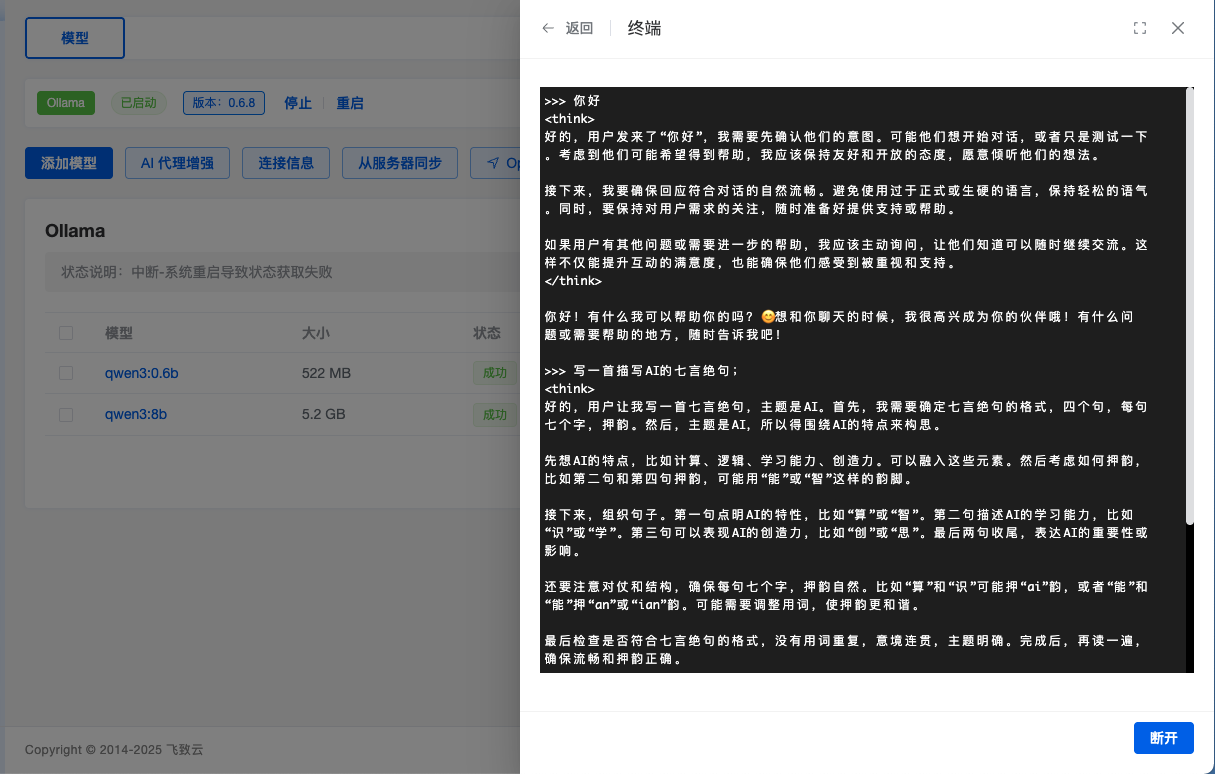Click the 断开 disconnect button
1215x774 pixels.
pyautogui.click(x=1163, y=738)
